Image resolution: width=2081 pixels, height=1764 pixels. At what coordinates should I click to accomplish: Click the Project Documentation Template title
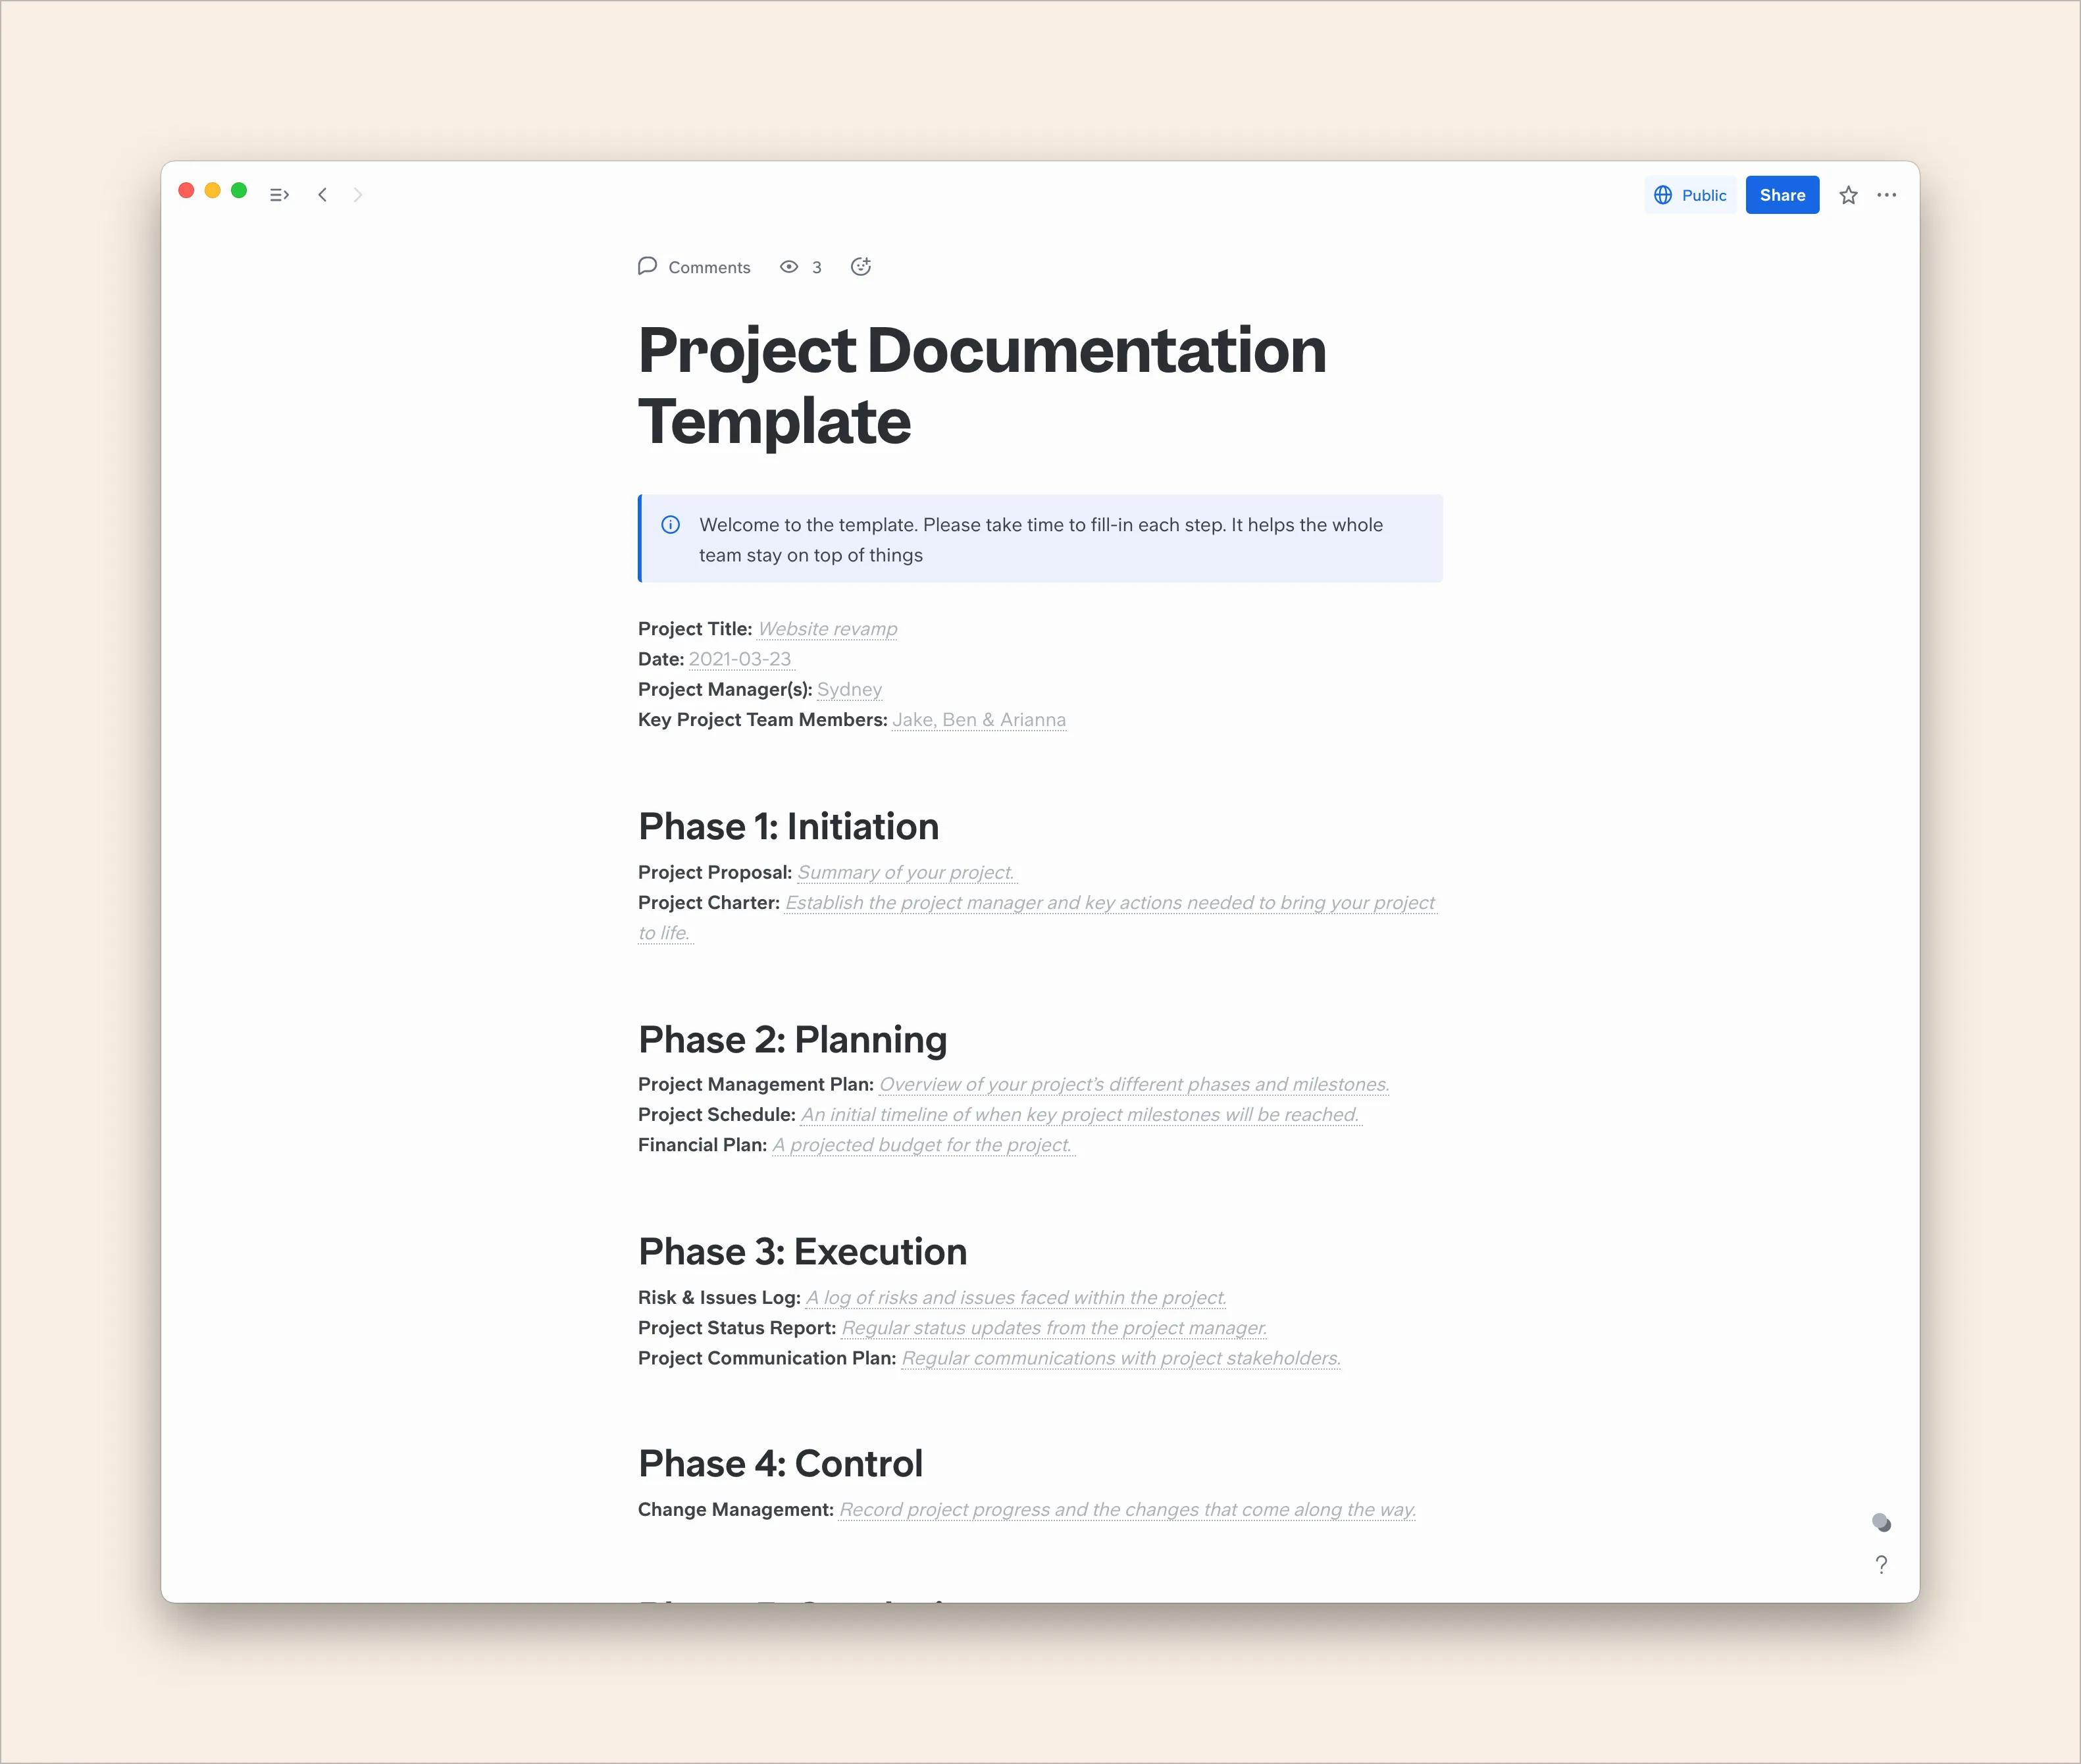[982, 385]
